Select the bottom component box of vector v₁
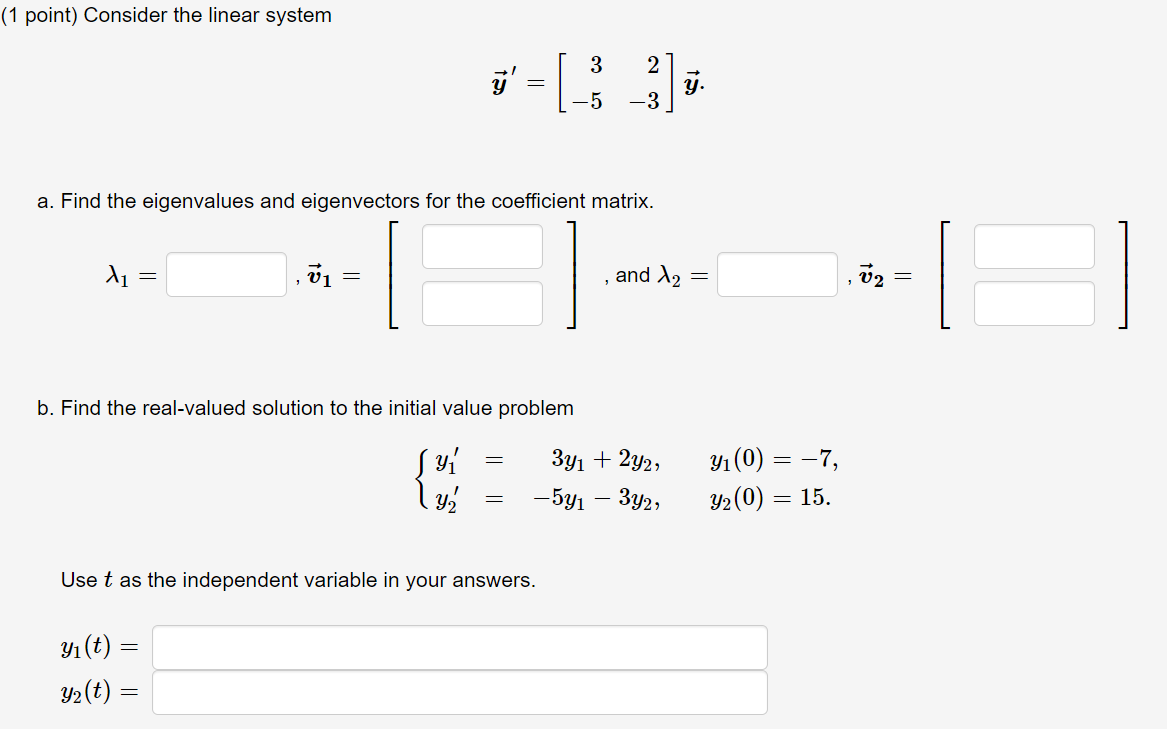Viewport: 1167px width, 729px height. tap(482, 303)
